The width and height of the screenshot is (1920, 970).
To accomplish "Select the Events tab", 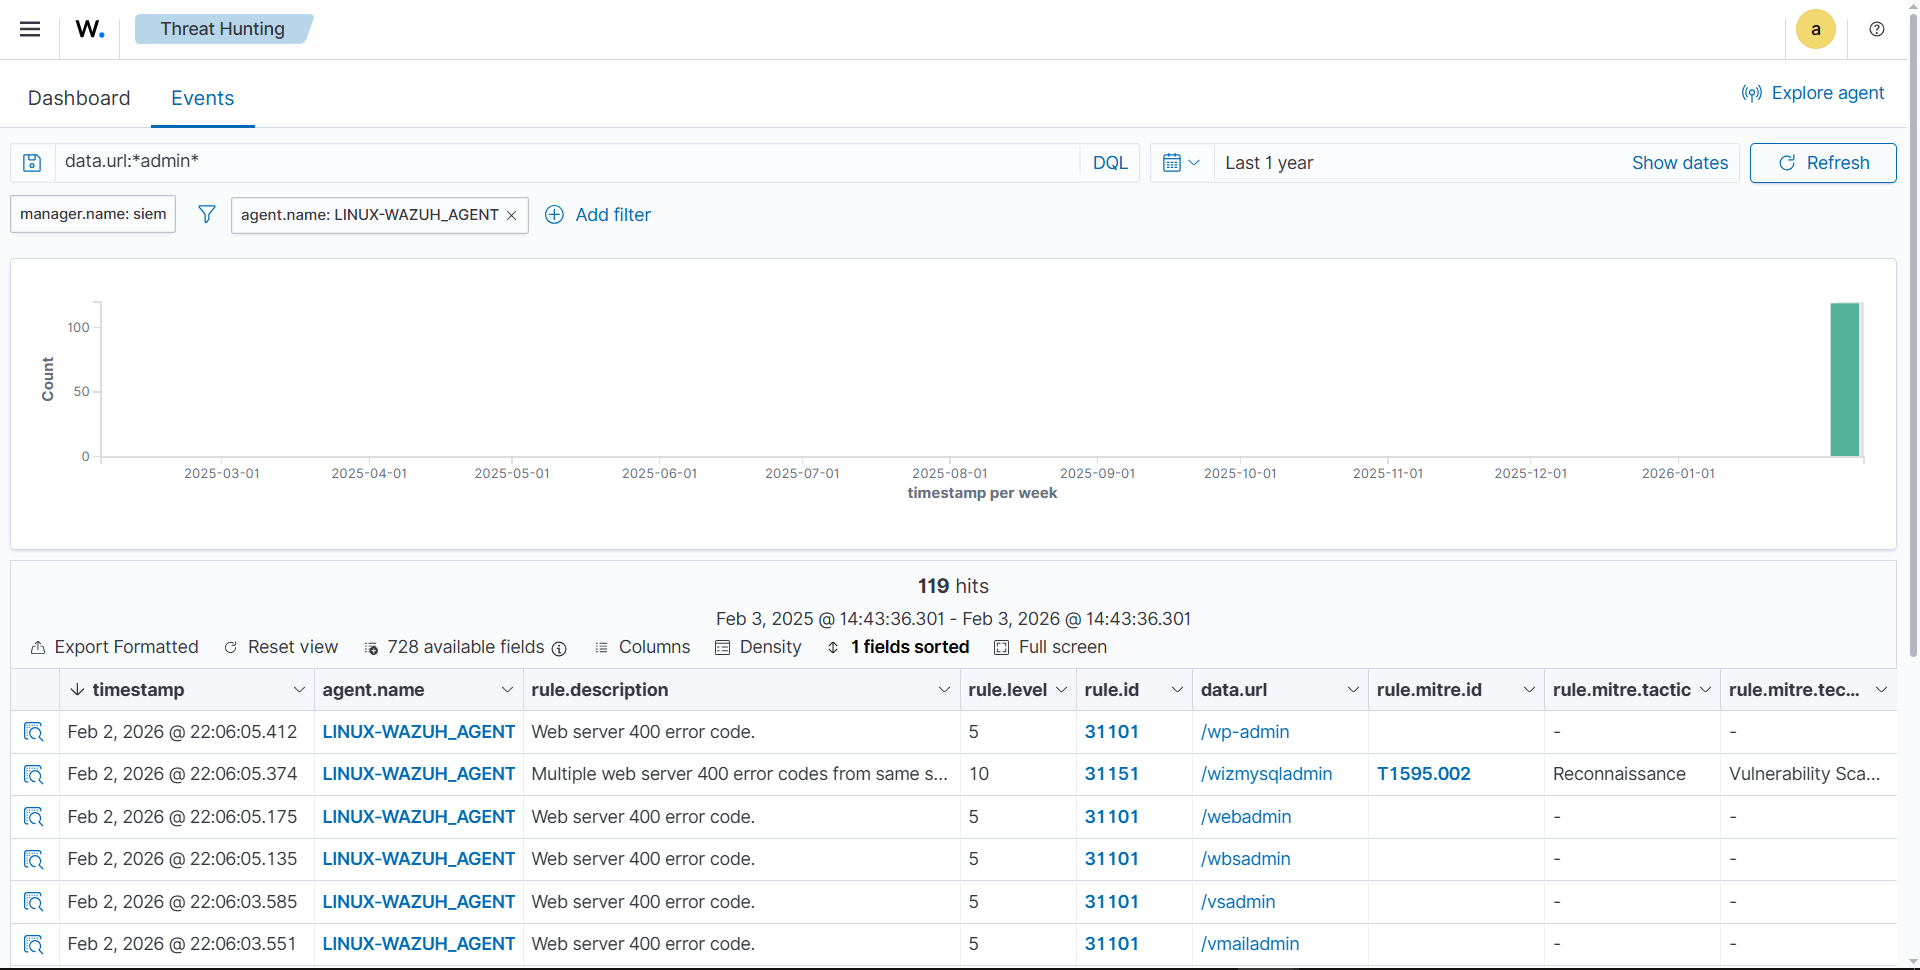I will (x=202, y=98).
